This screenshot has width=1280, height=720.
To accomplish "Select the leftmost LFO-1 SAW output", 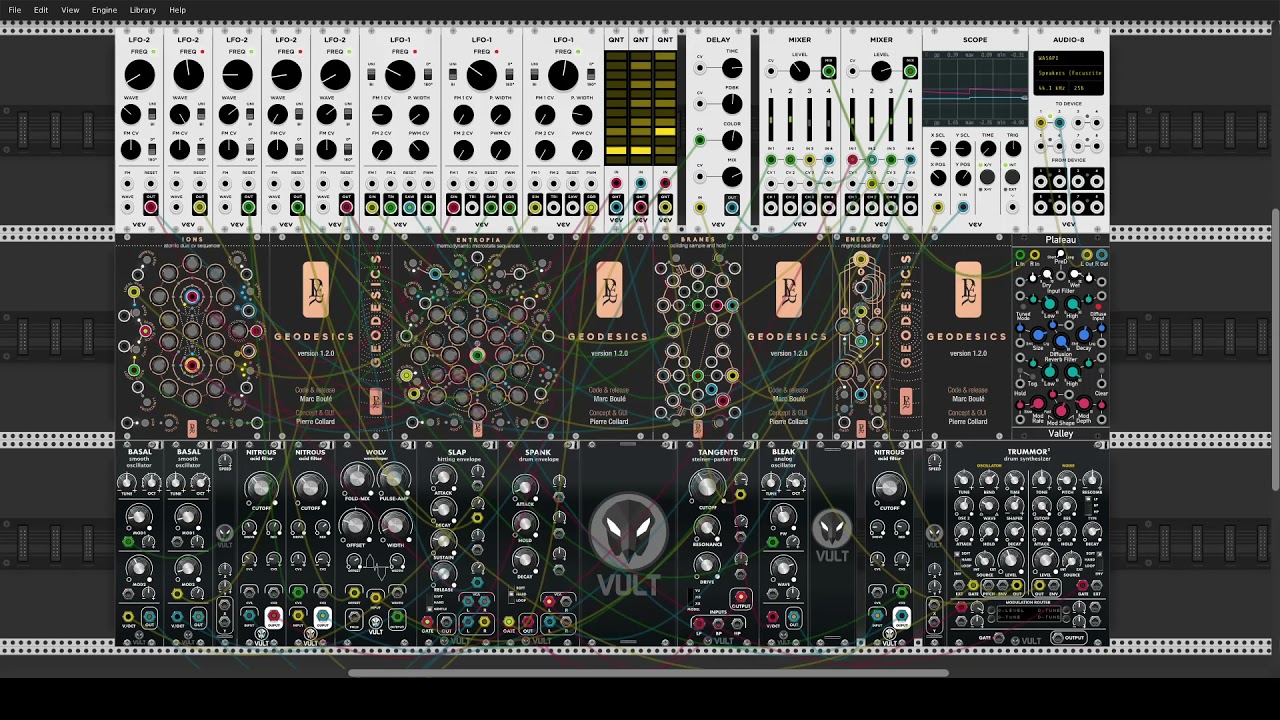I will click(409, 206).
